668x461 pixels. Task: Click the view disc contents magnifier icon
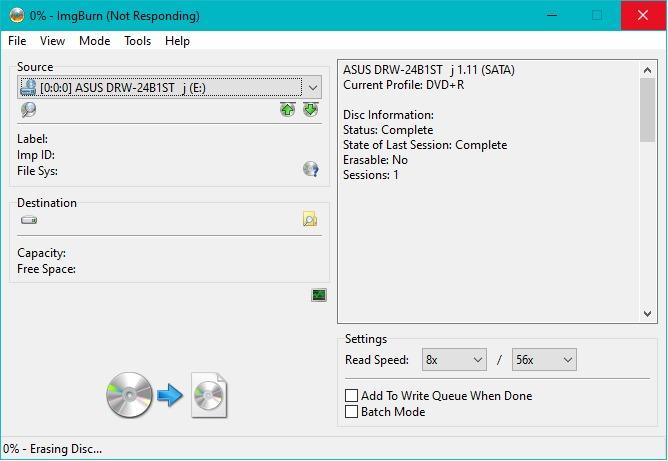click(x=29, y=110)
